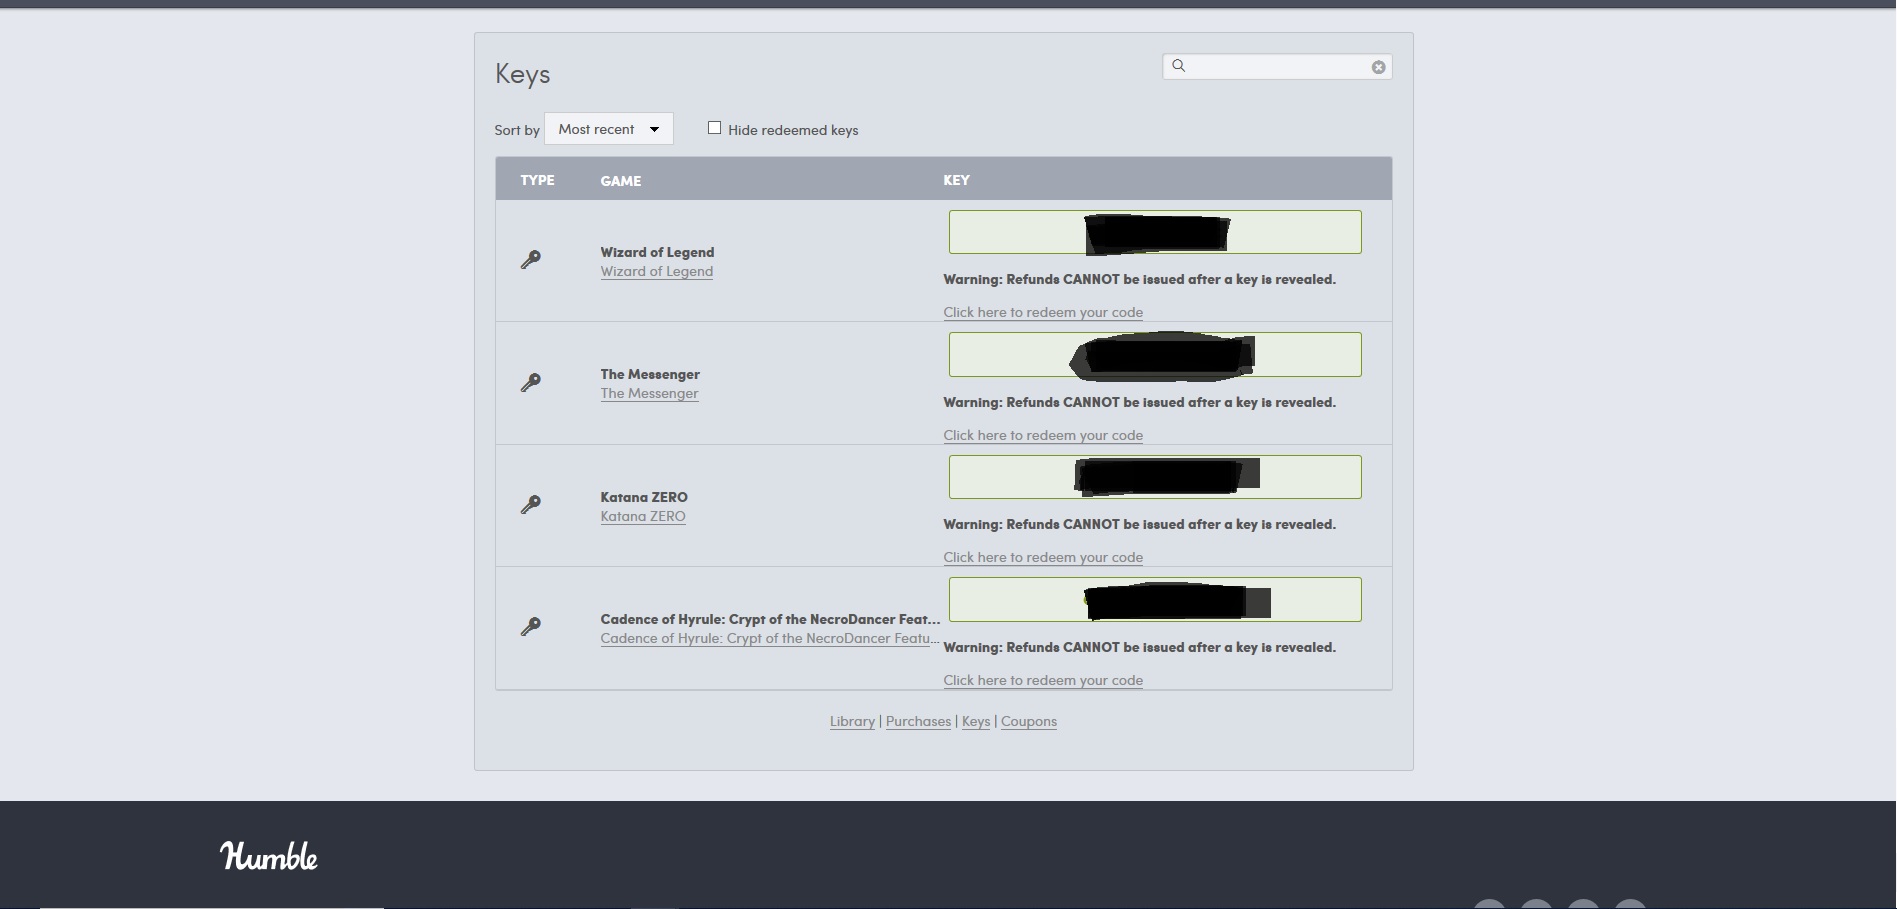Redeem code link for Cadence of Hyrule

tap(1043, 681)
